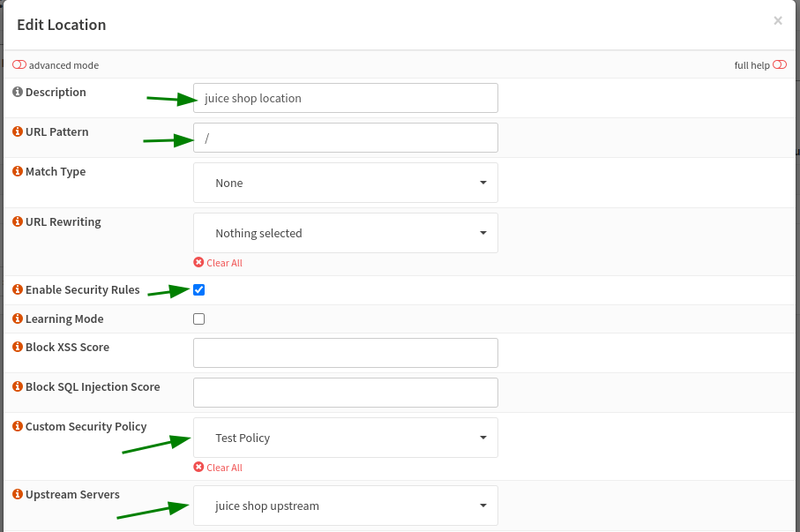
Task: Open the Match Type dropdown
Action: (345, 183)
